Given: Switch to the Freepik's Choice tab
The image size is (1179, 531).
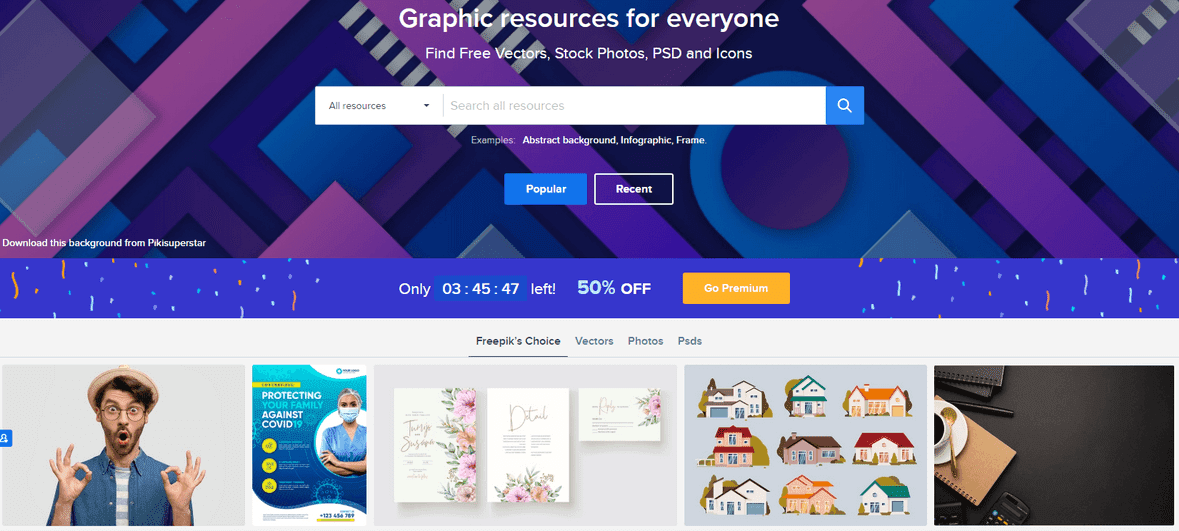Looking at the screenshot, I should point(518,341).
